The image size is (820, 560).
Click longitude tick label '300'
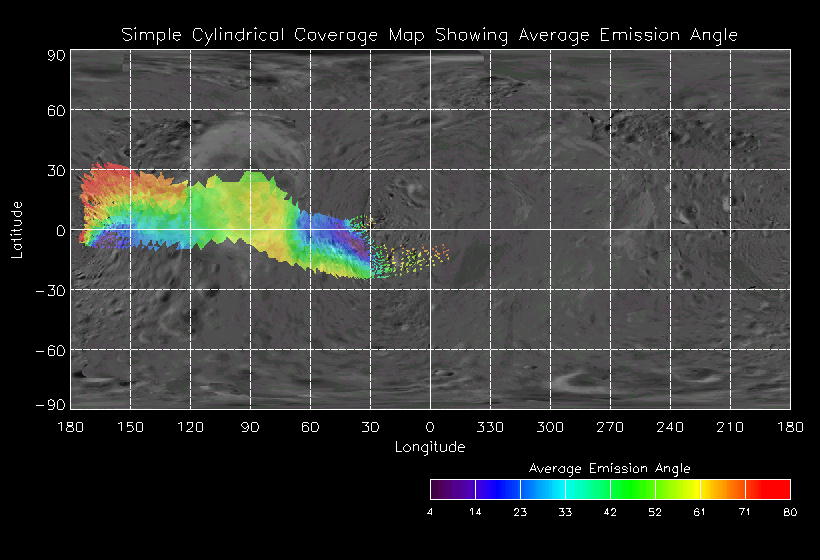tap(550, 427)
